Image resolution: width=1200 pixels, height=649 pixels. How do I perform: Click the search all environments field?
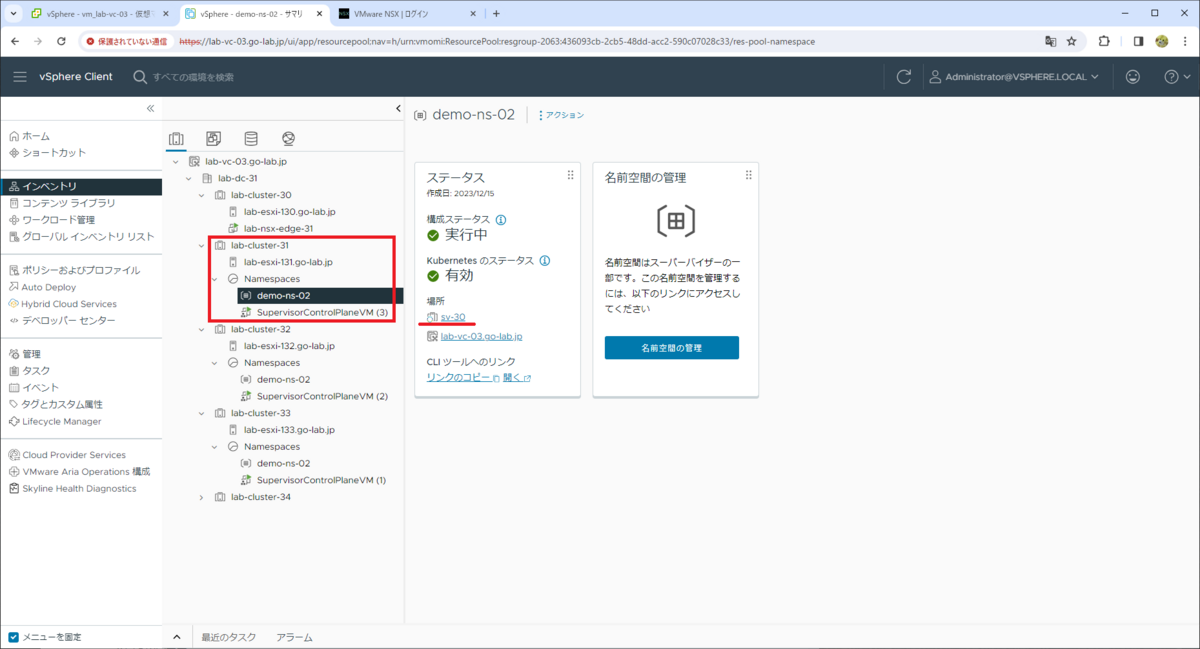[193, 77]
